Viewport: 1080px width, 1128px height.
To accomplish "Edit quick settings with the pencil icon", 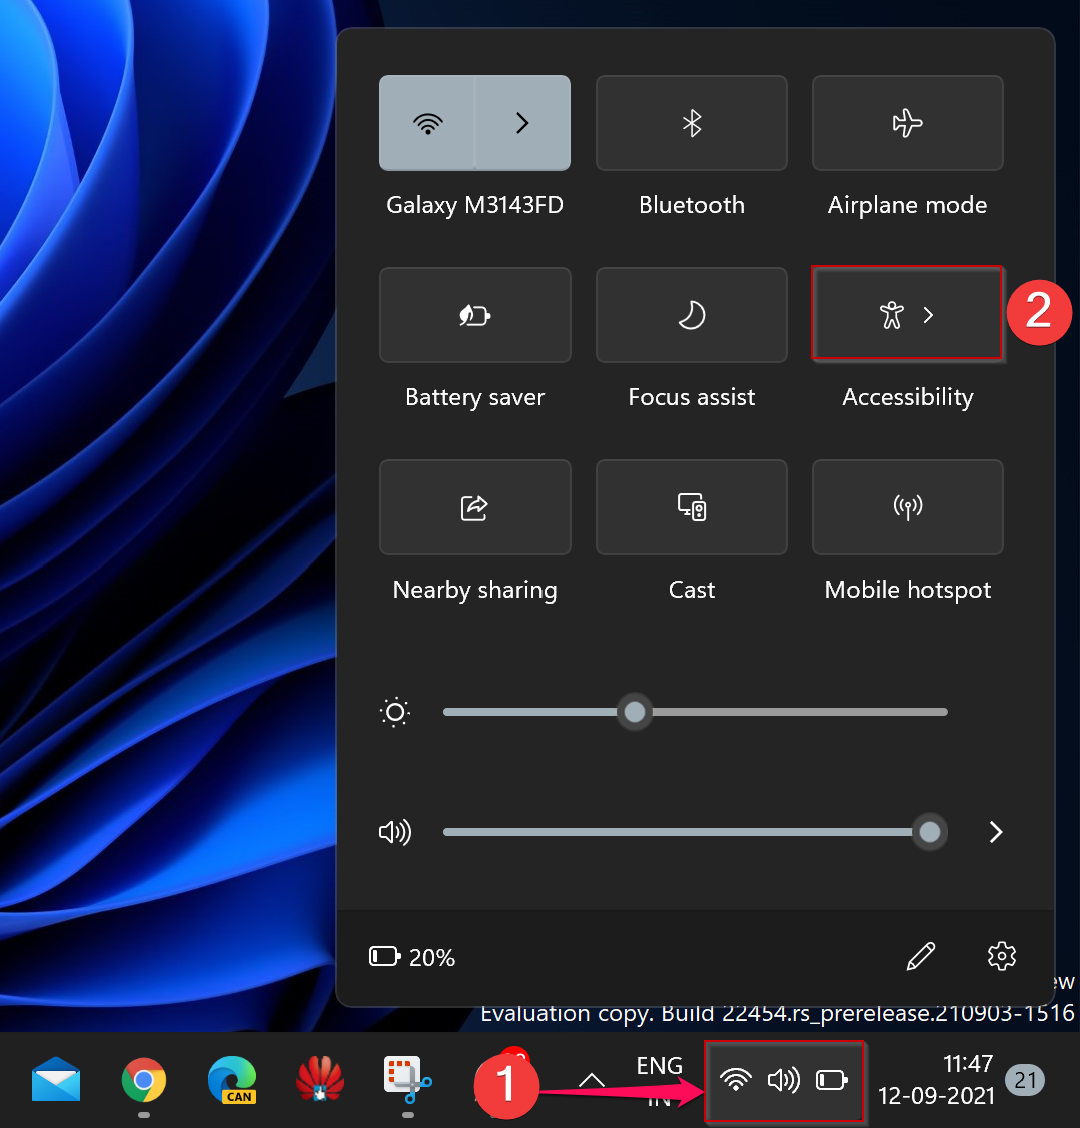I will click(x=921, y=956).
